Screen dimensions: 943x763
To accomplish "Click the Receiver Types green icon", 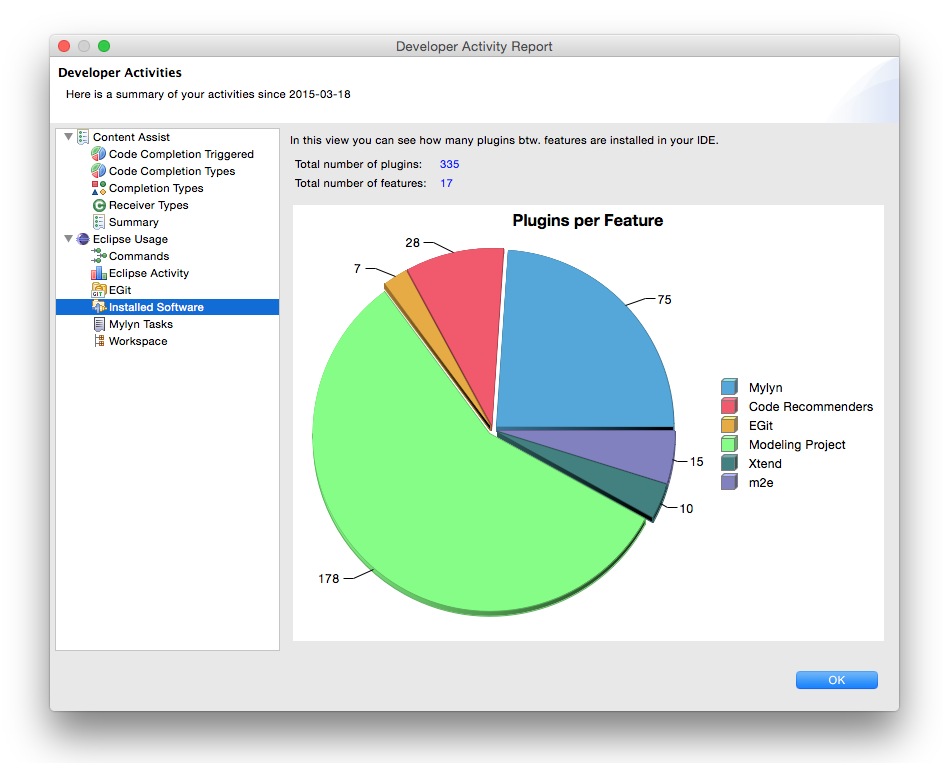I will coord(99,205).
